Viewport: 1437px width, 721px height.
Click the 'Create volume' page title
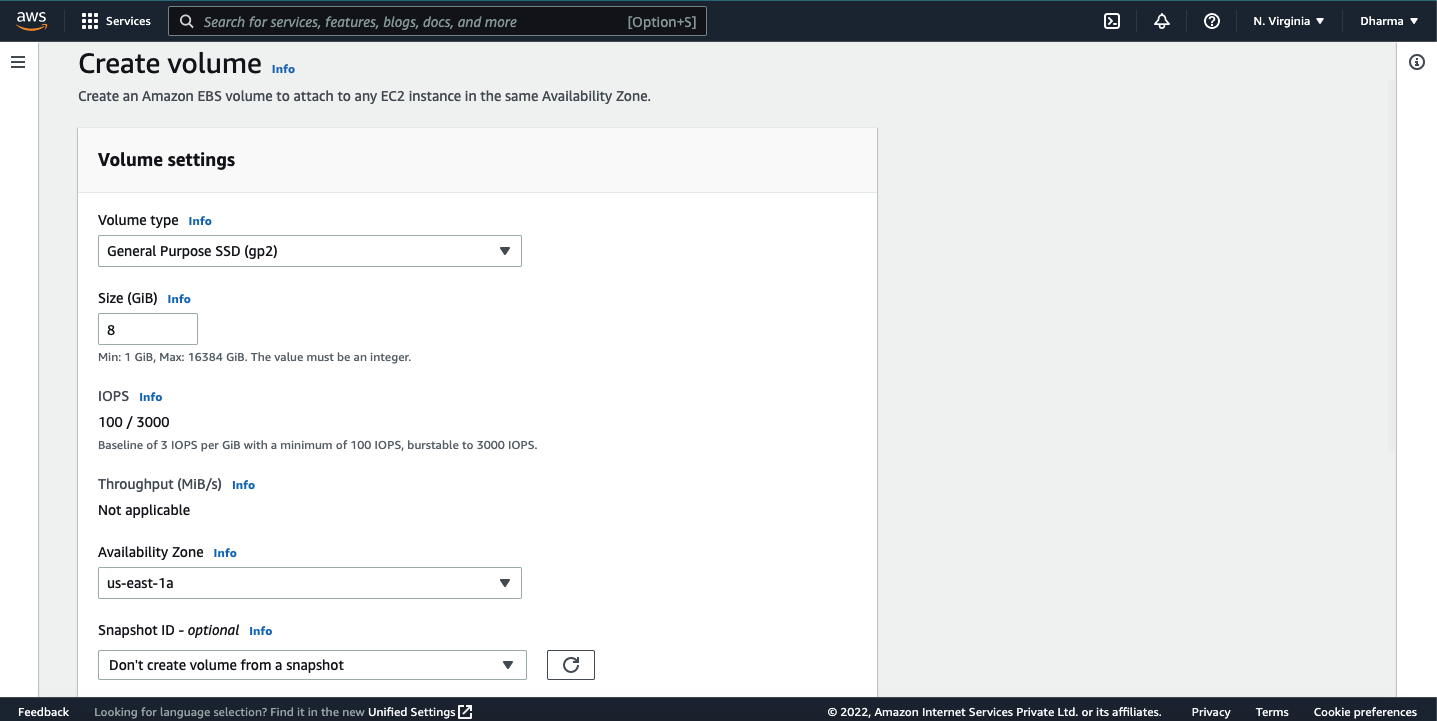170,63
